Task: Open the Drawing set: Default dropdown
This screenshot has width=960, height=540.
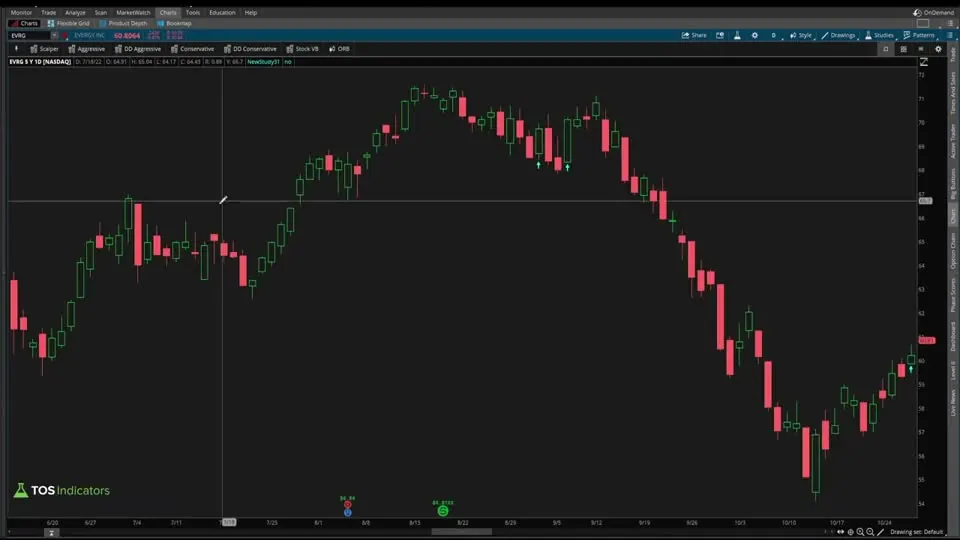Action: 917,532
